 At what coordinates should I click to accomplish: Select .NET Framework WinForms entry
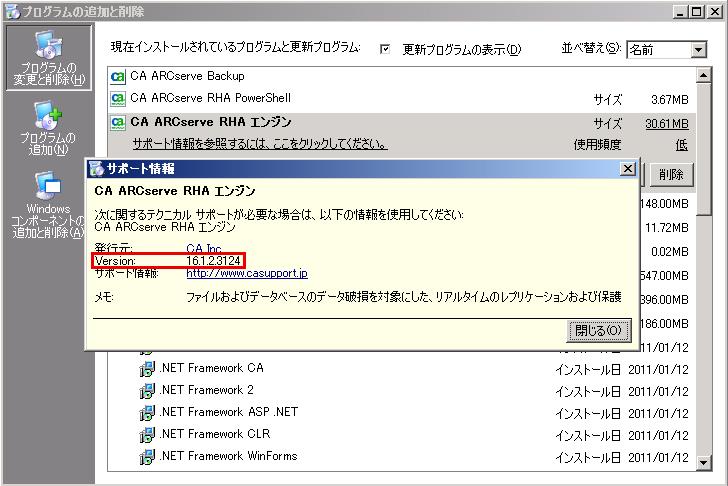click(228, 456)
